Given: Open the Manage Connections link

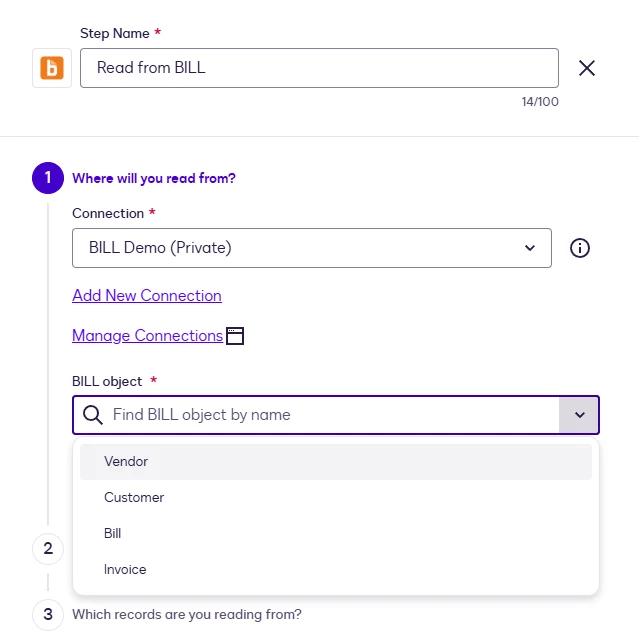Looking at the screenshot, I should point(147,336).
